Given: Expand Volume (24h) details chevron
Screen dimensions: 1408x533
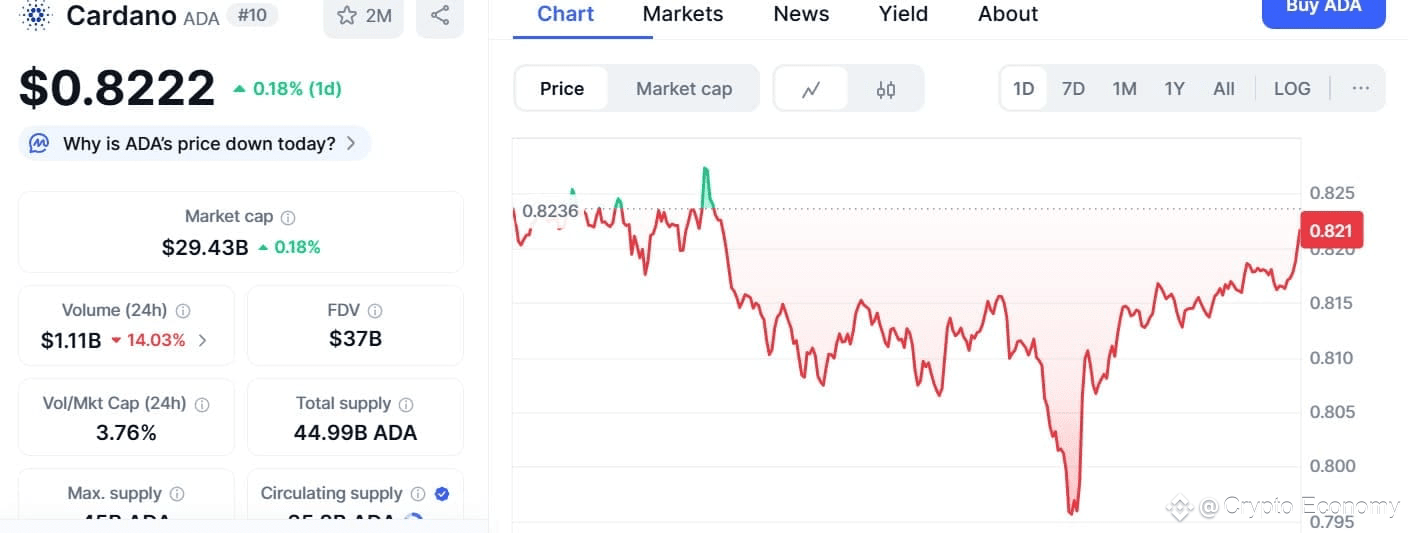Looking at the screenshot, I should (203, 340).
